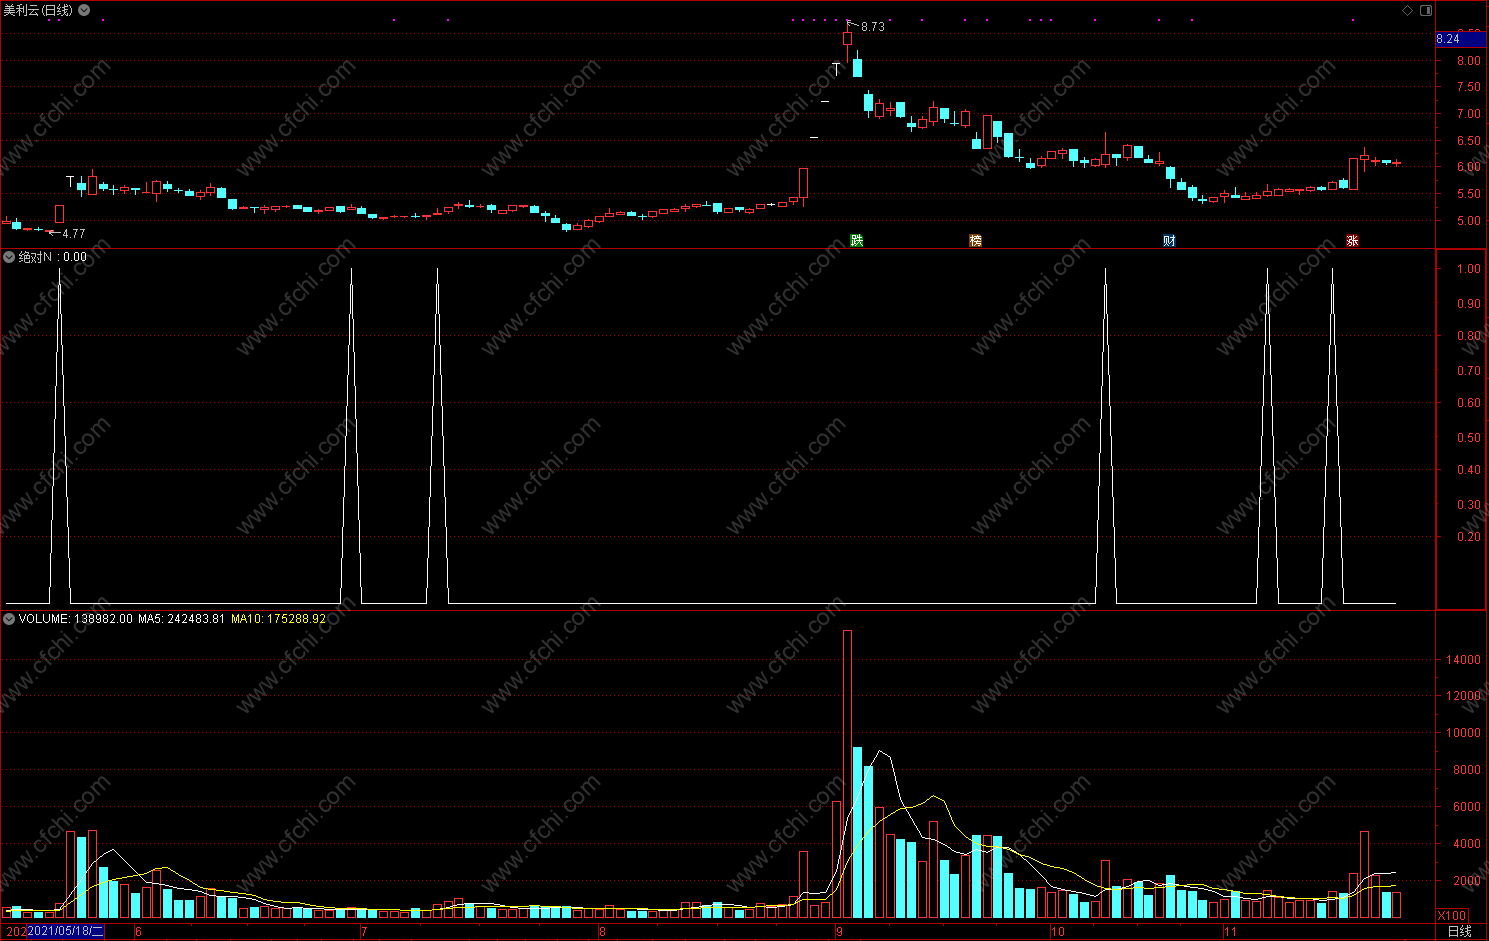Click the 14000 volume axis label
The width and height of the screenshot is (1489, 941).
[1463, 660]
